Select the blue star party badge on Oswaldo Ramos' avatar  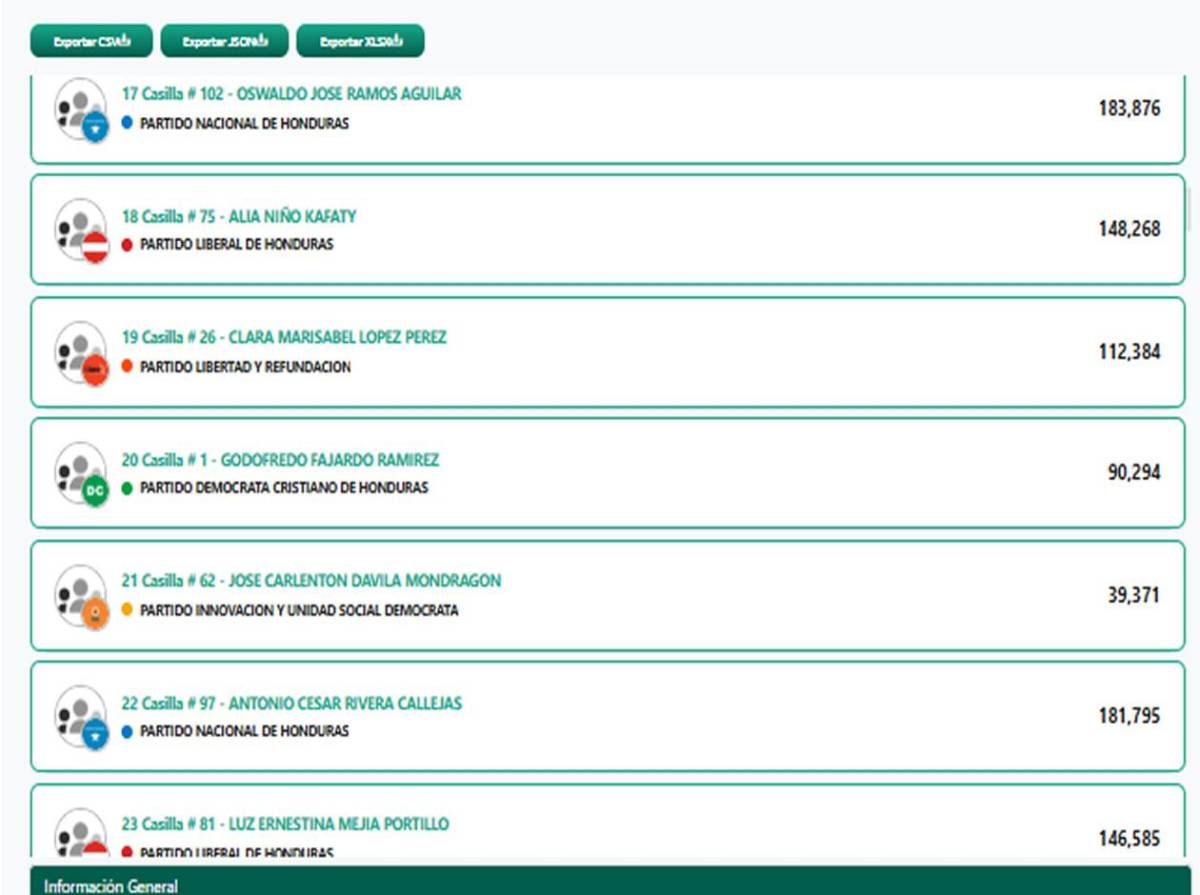tap(93, 126)
